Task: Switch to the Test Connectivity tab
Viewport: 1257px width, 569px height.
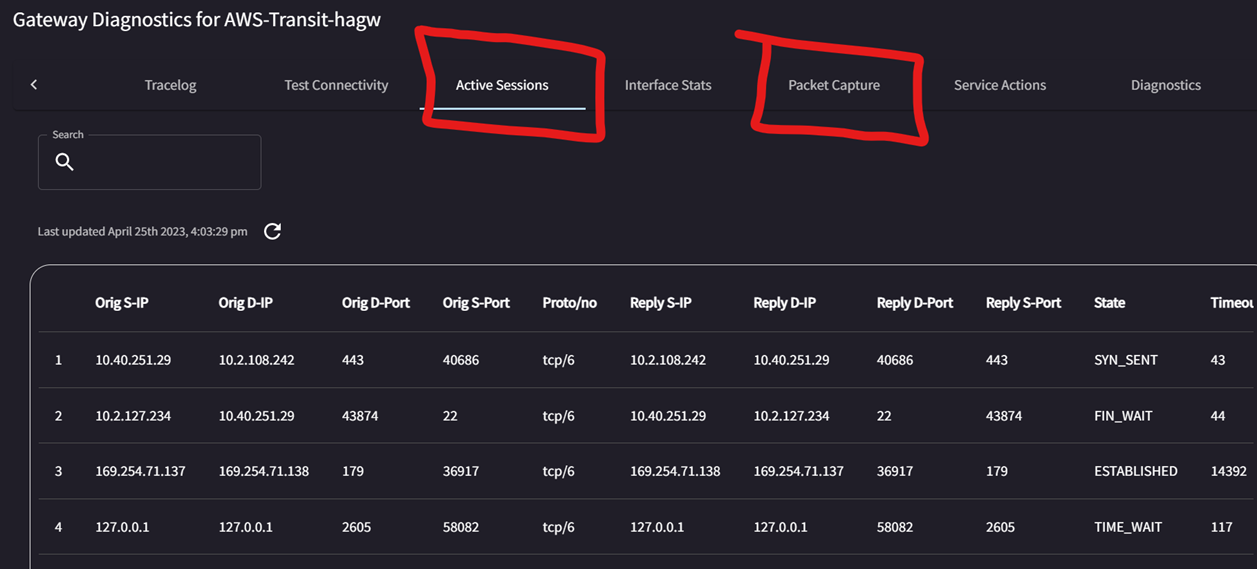Action: tap(336, 85)
